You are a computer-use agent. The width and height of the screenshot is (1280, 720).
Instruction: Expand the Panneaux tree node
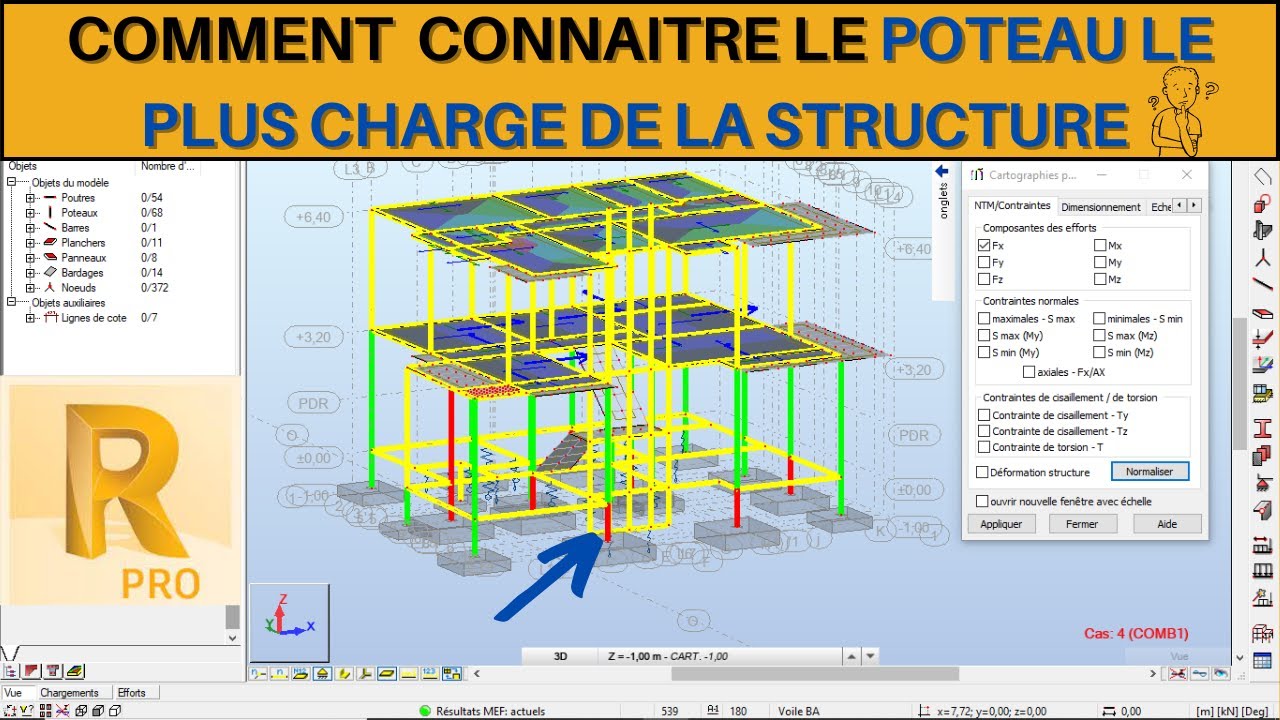[x=30, y=258]
